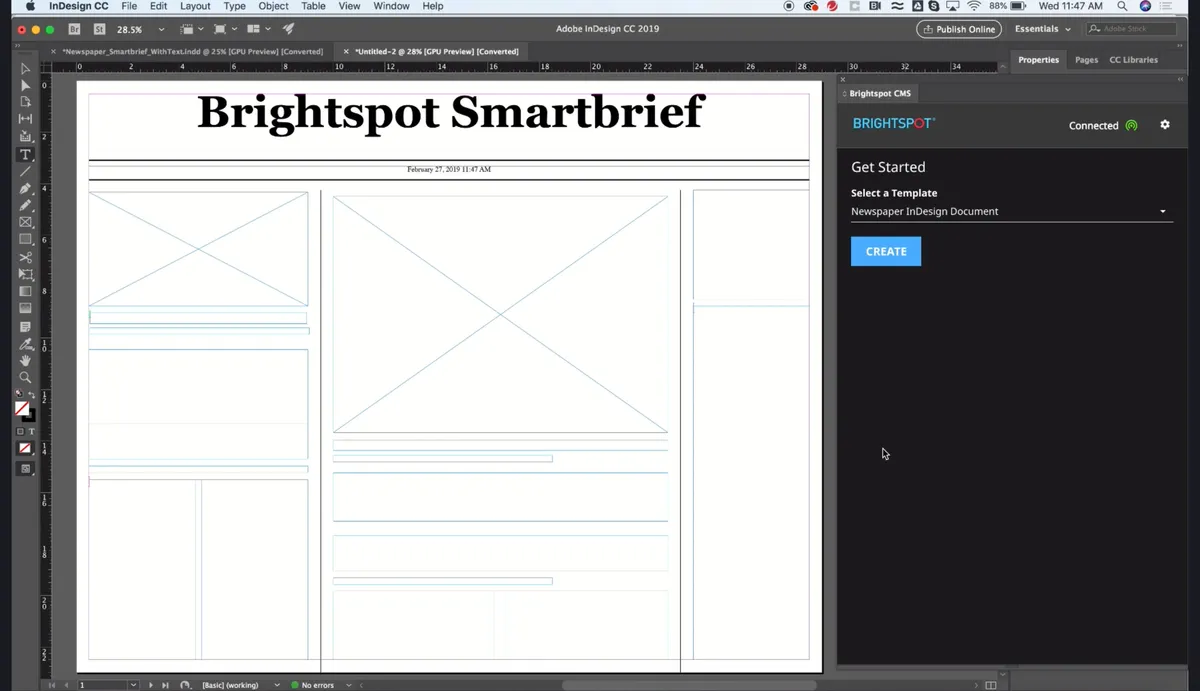Open Brightspot CMS settings gear
1200x691 pixels.
click(x=1164, y=125)
